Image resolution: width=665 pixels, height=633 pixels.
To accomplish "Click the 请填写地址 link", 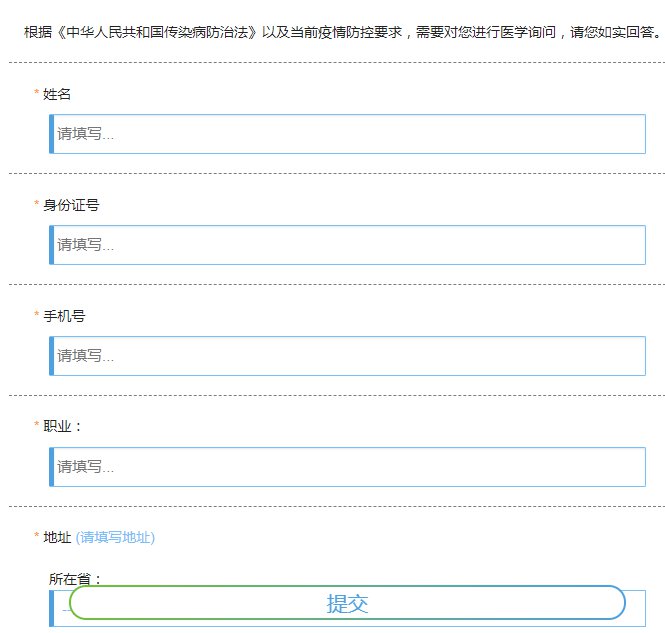I will [x=115, y=537].
